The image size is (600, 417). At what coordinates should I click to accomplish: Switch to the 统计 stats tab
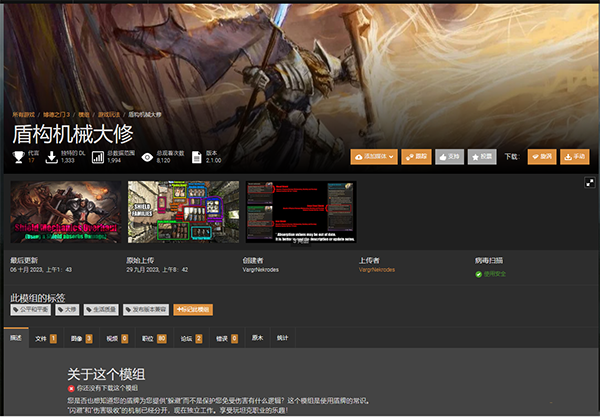point(282,339)
